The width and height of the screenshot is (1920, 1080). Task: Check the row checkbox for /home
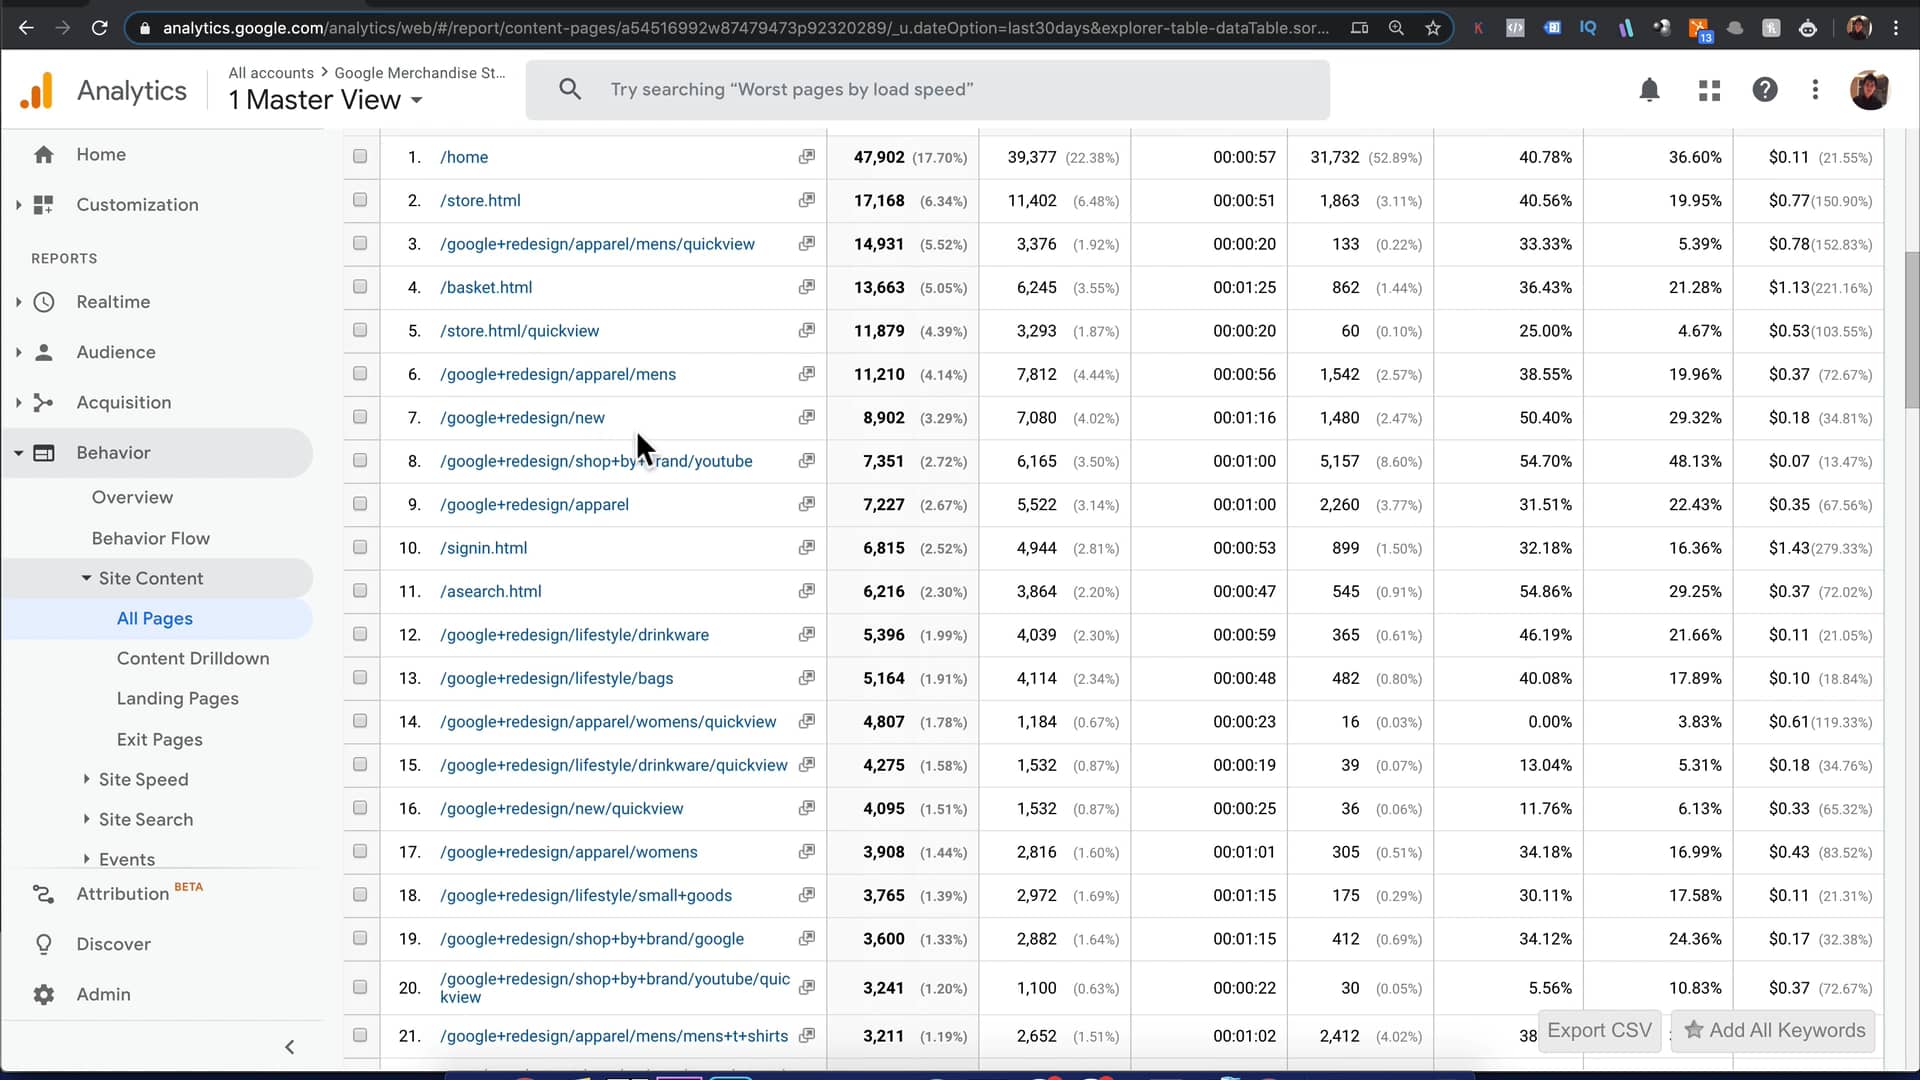point(360,156)
